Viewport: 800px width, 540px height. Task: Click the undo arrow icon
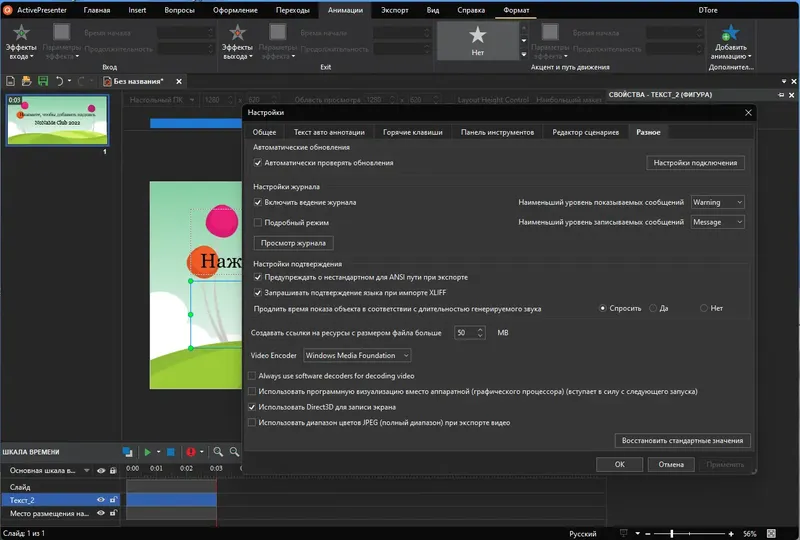pyautogui.click(x=61, y=80)
